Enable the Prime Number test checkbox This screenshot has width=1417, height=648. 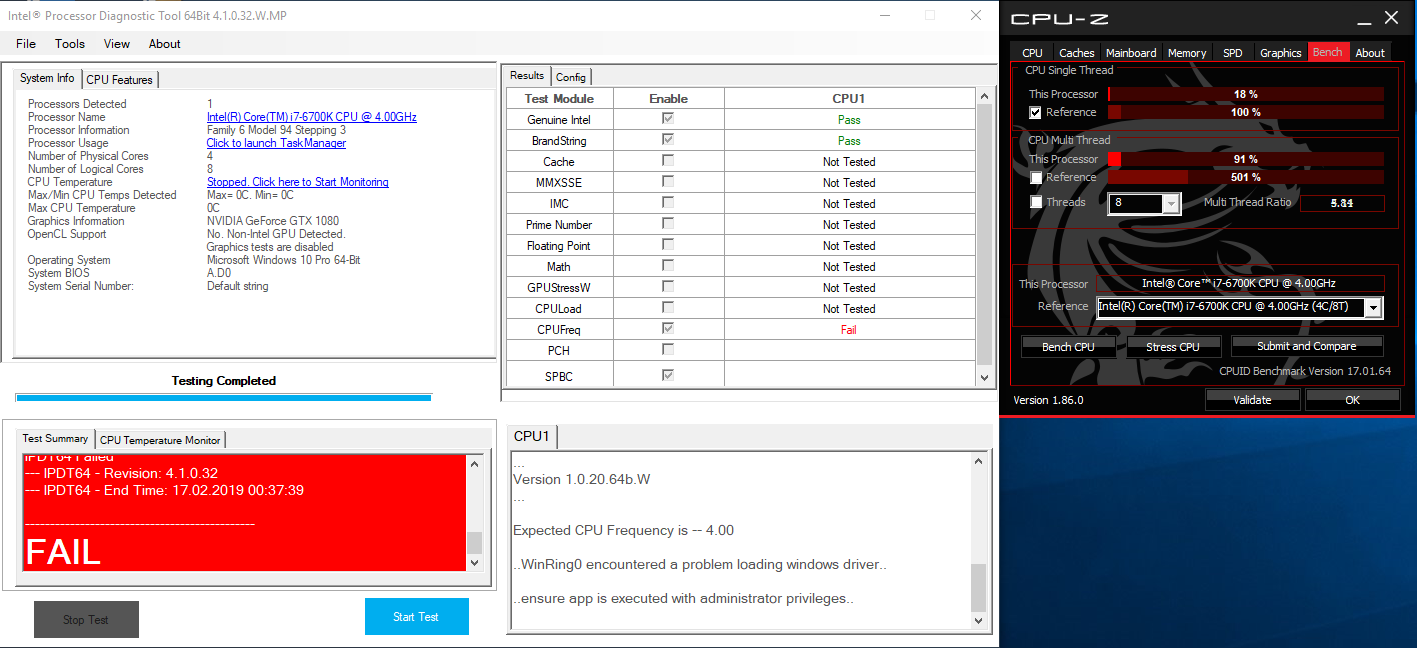click(668, 224)
